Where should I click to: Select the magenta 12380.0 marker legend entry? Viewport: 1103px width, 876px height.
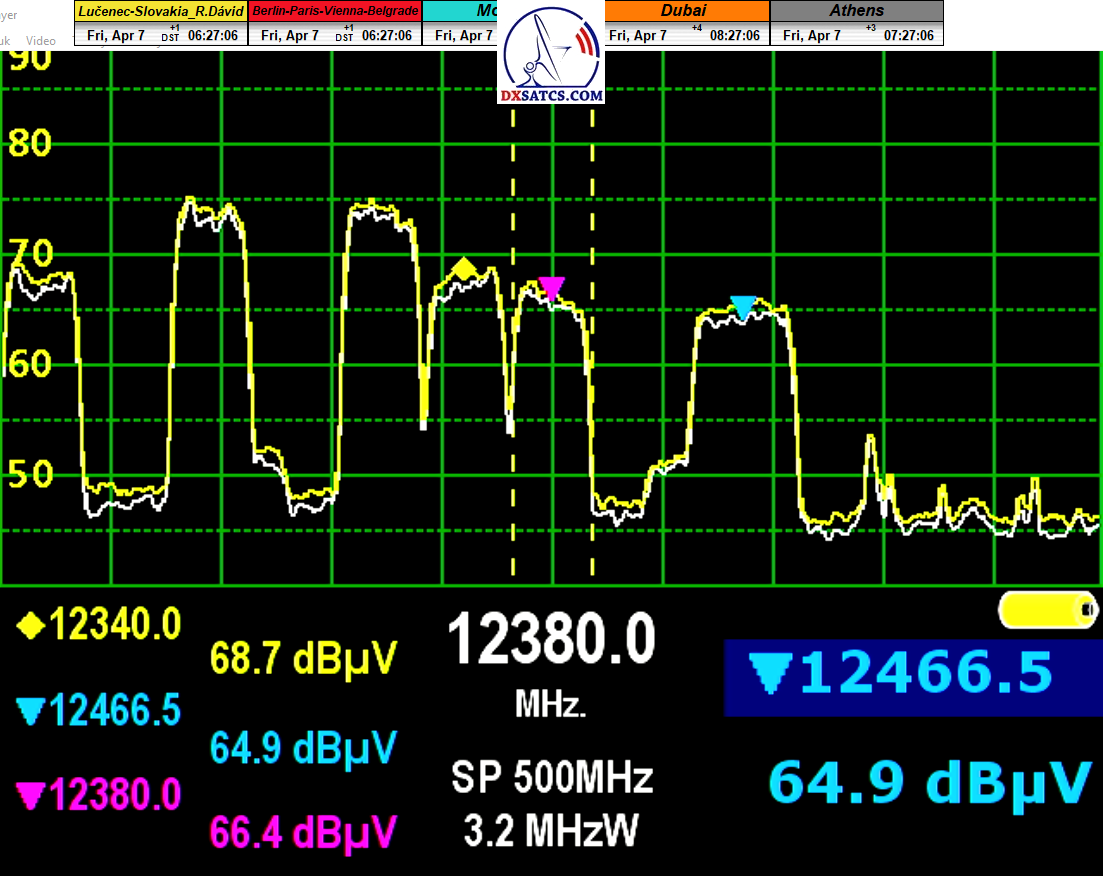[99, 797]
